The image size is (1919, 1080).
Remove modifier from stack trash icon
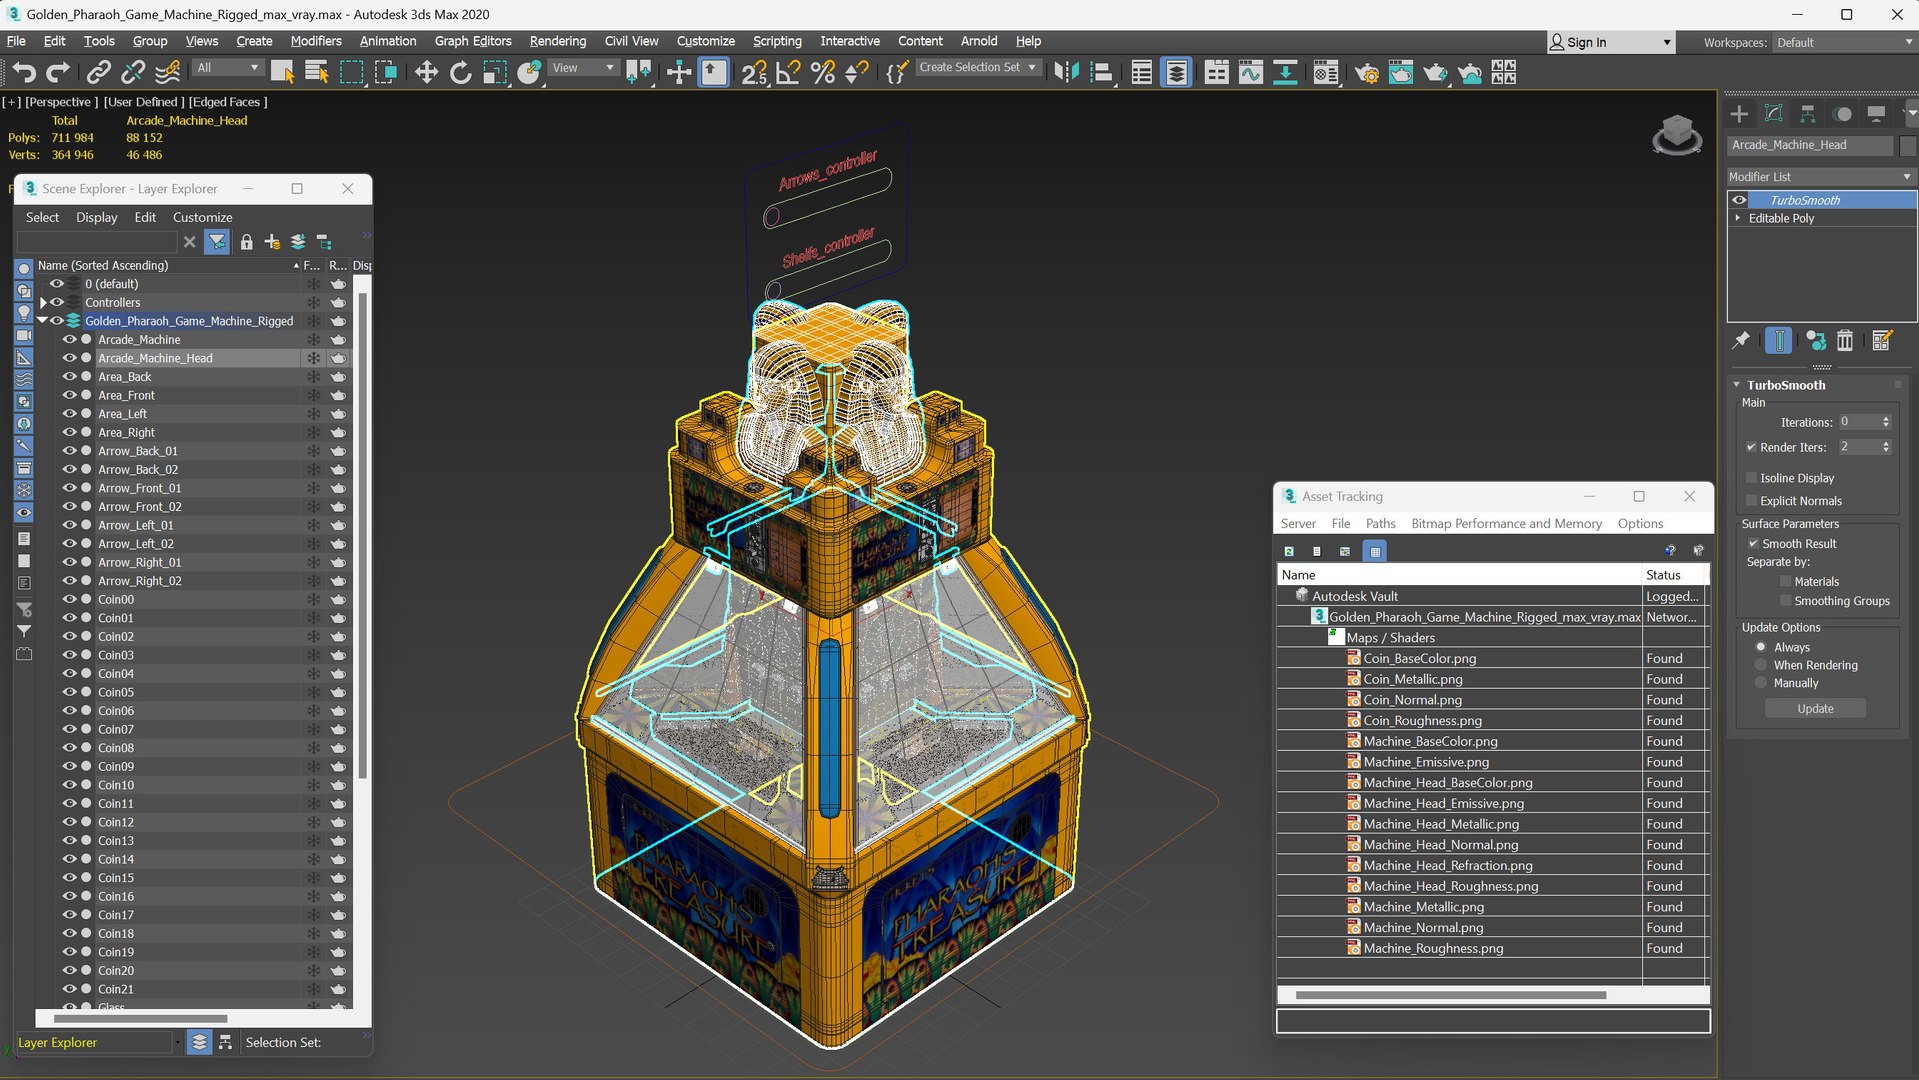1845,340
